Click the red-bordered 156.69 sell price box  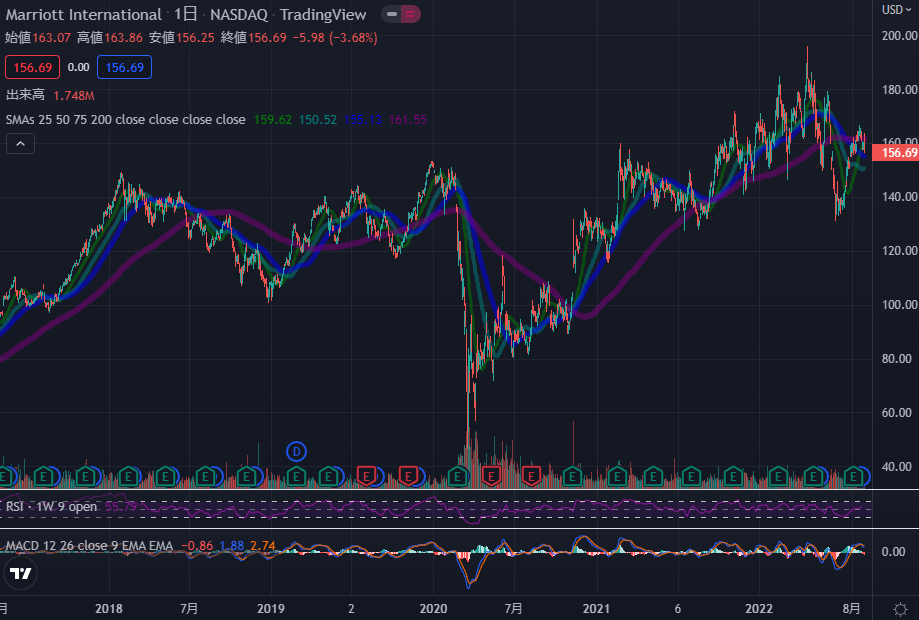point(33,67)
